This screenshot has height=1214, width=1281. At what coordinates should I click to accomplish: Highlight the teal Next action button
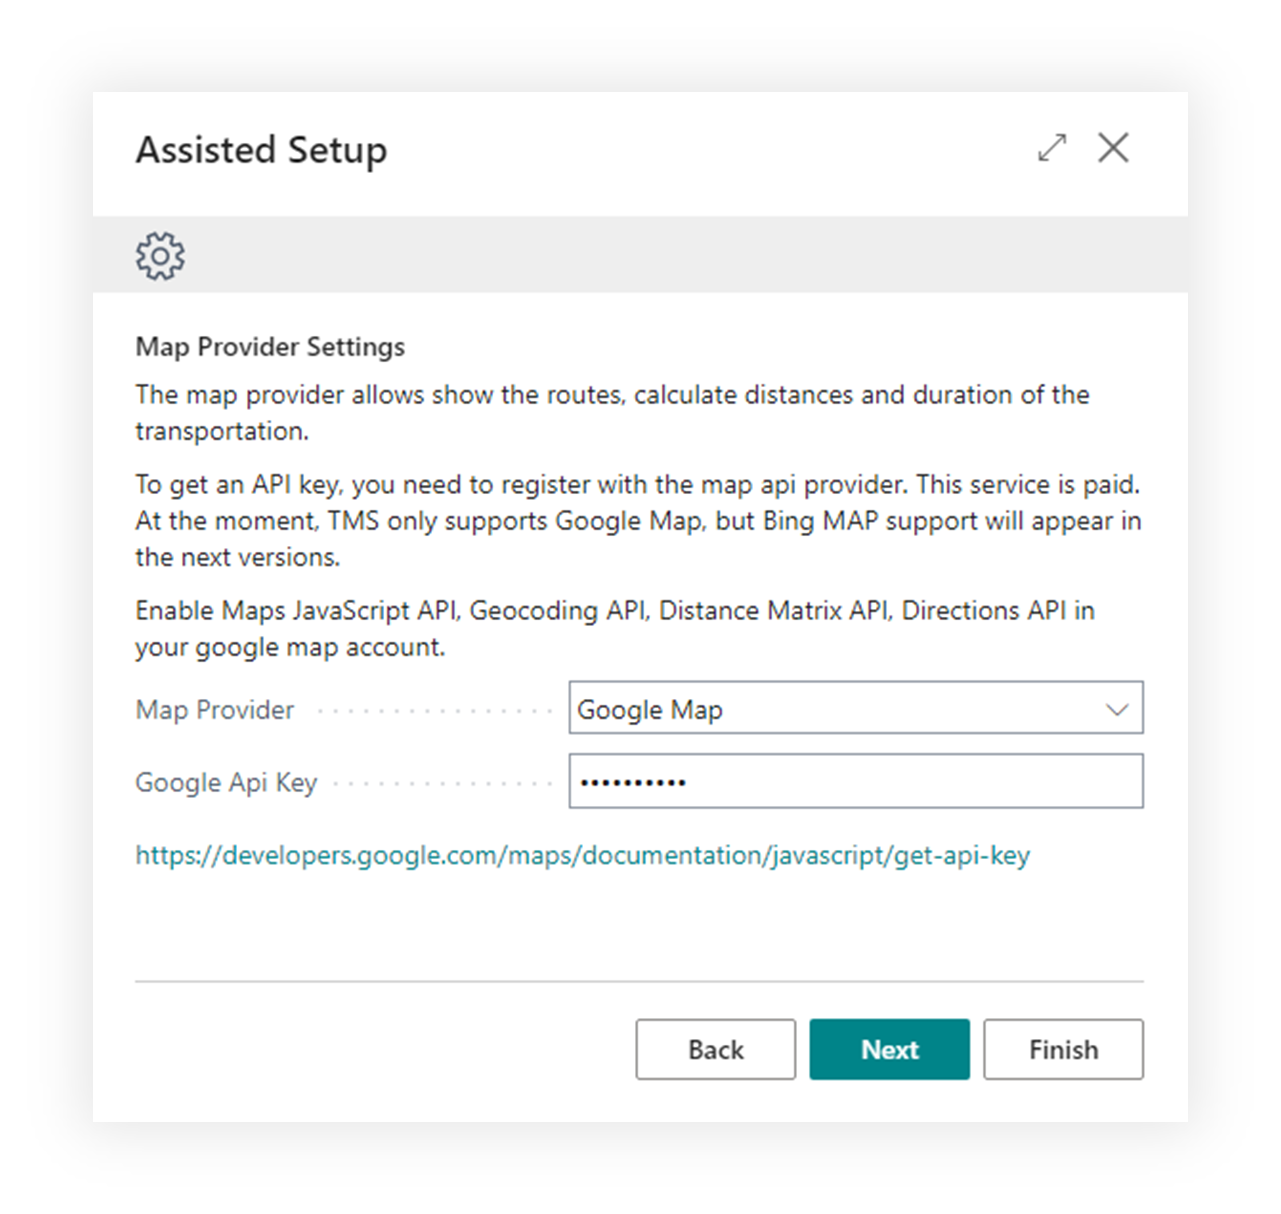888,1049
